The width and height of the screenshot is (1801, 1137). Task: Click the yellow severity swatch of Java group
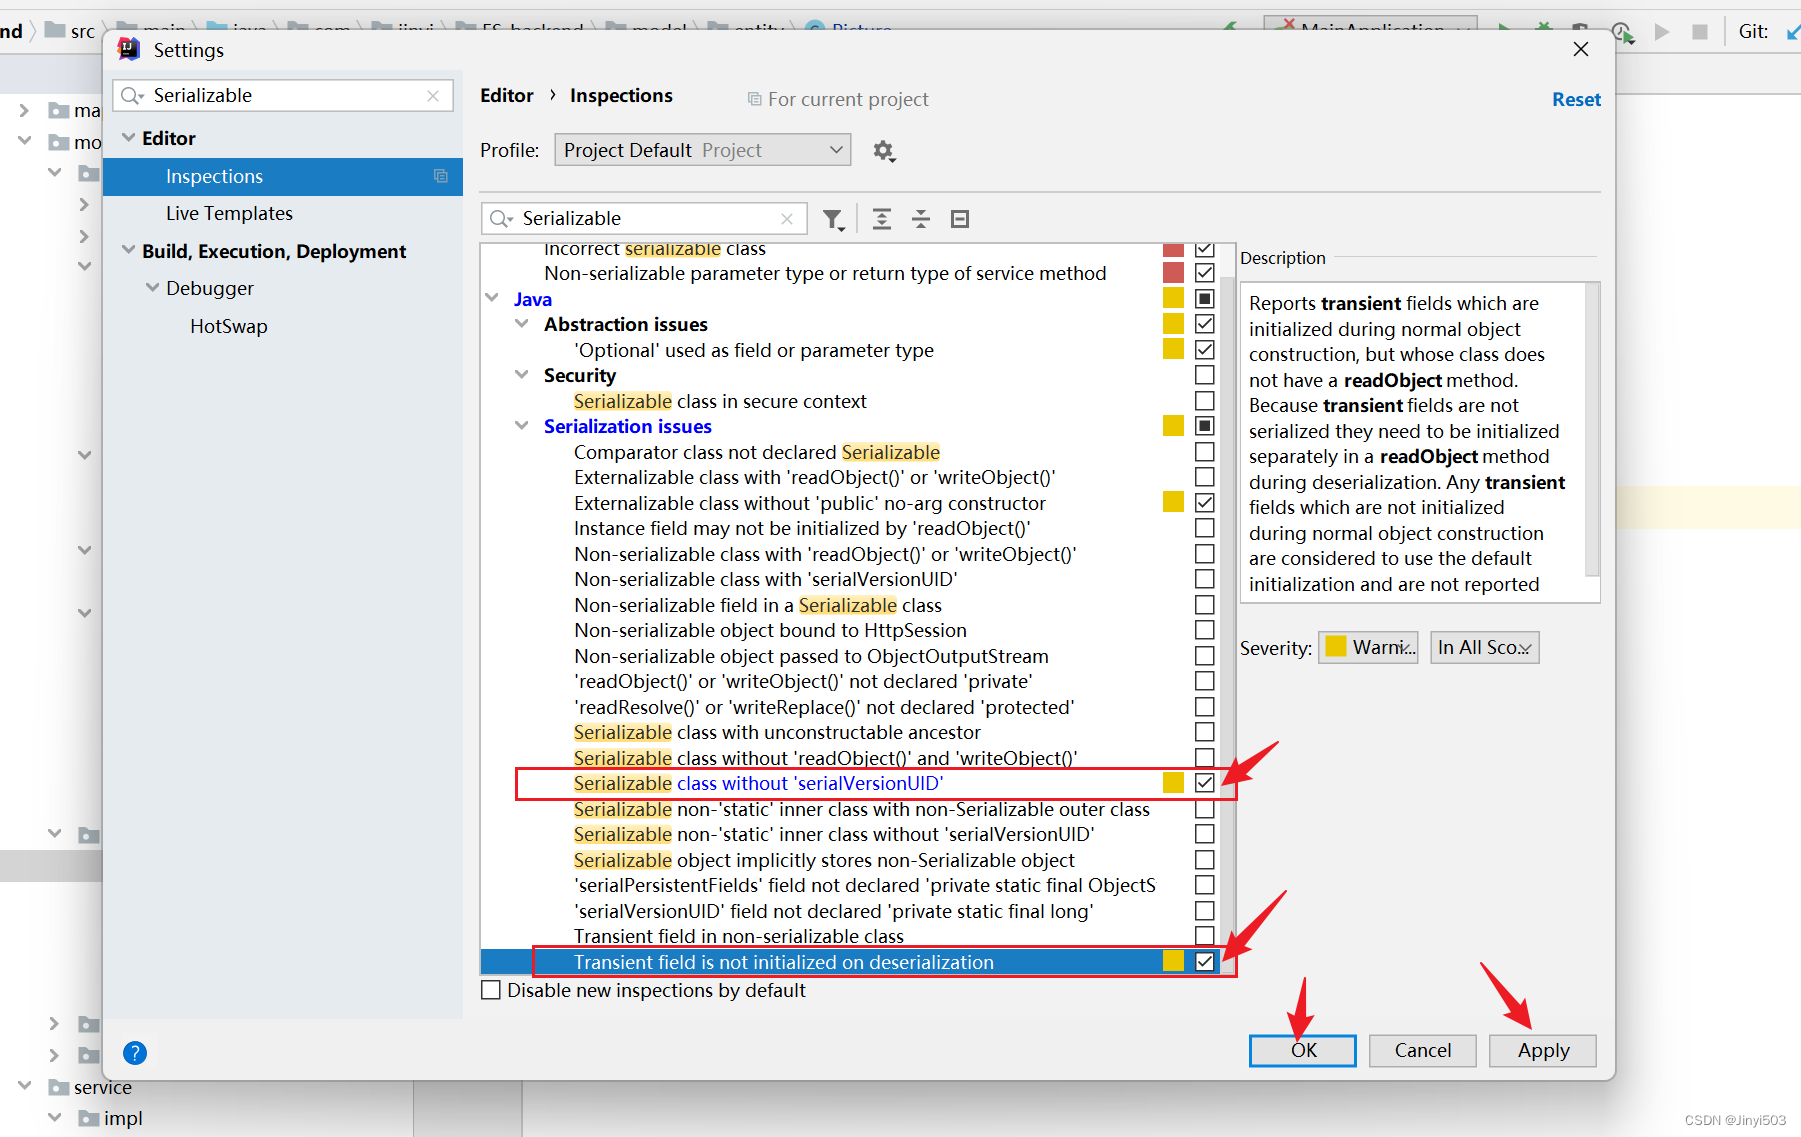(1174, 298)
